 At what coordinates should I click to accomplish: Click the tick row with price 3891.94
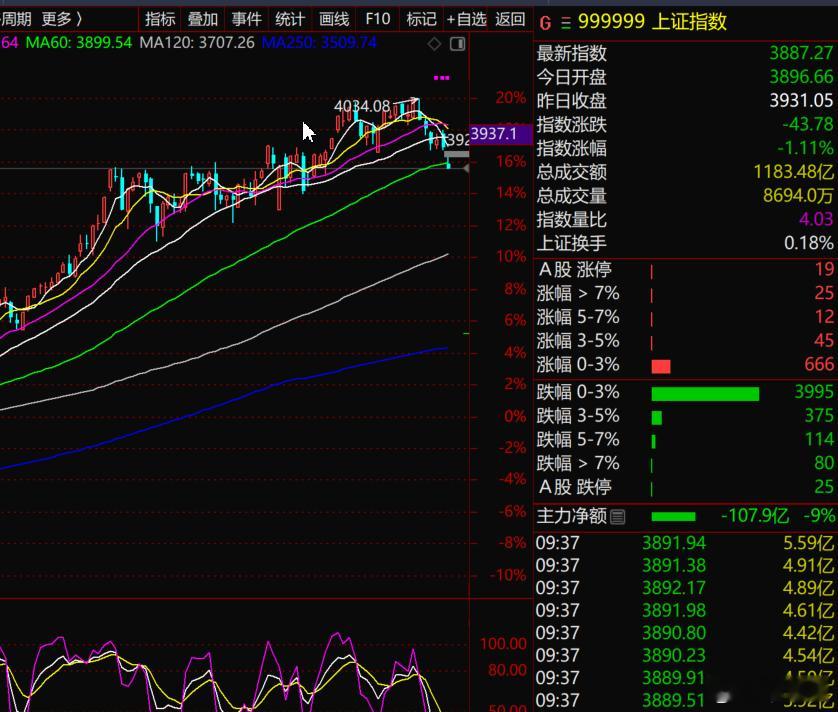pos(685,544)
